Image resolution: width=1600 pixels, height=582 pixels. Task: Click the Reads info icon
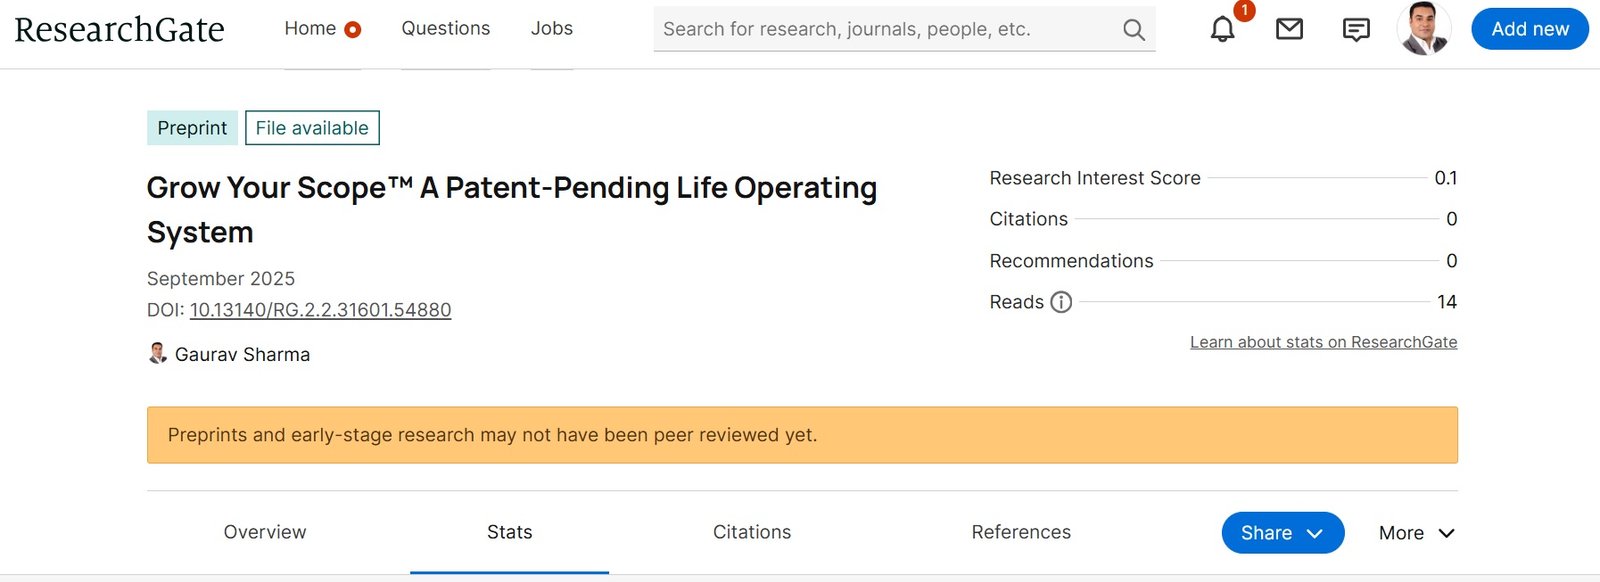pyautogui.click(x=1061, y=302)
